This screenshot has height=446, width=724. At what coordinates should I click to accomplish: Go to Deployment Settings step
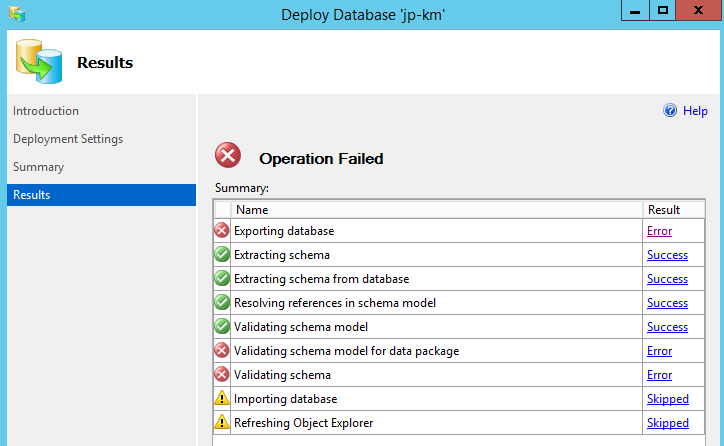68,139
